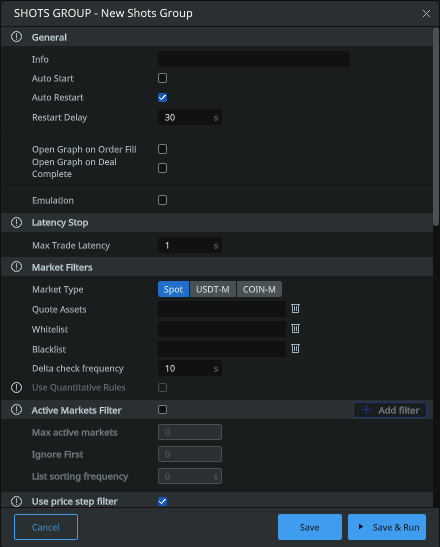
Task: Delete Blacklist entries via trash icon
Action: pos(296,348)
